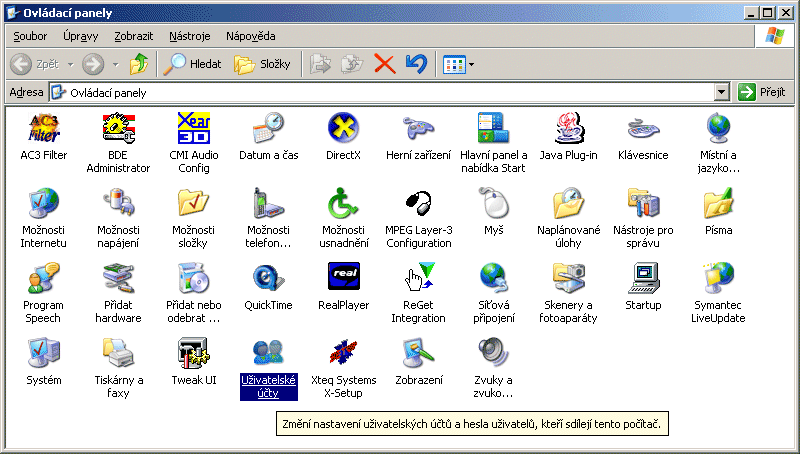The width and height of the screenshot is (800, 454).
Task: Click the Hledat search button
Action: point(193,64)
